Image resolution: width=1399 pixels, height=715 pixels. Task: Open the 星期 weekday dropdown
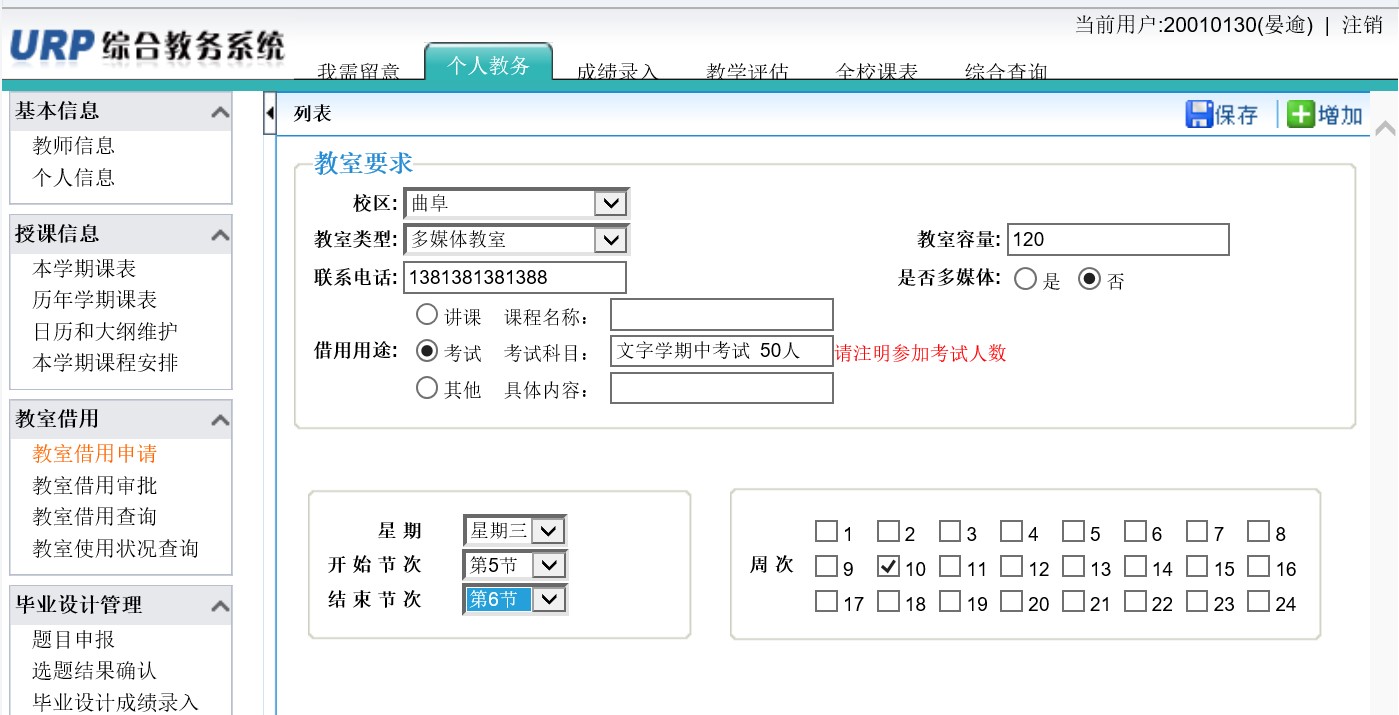coord(549,530)
